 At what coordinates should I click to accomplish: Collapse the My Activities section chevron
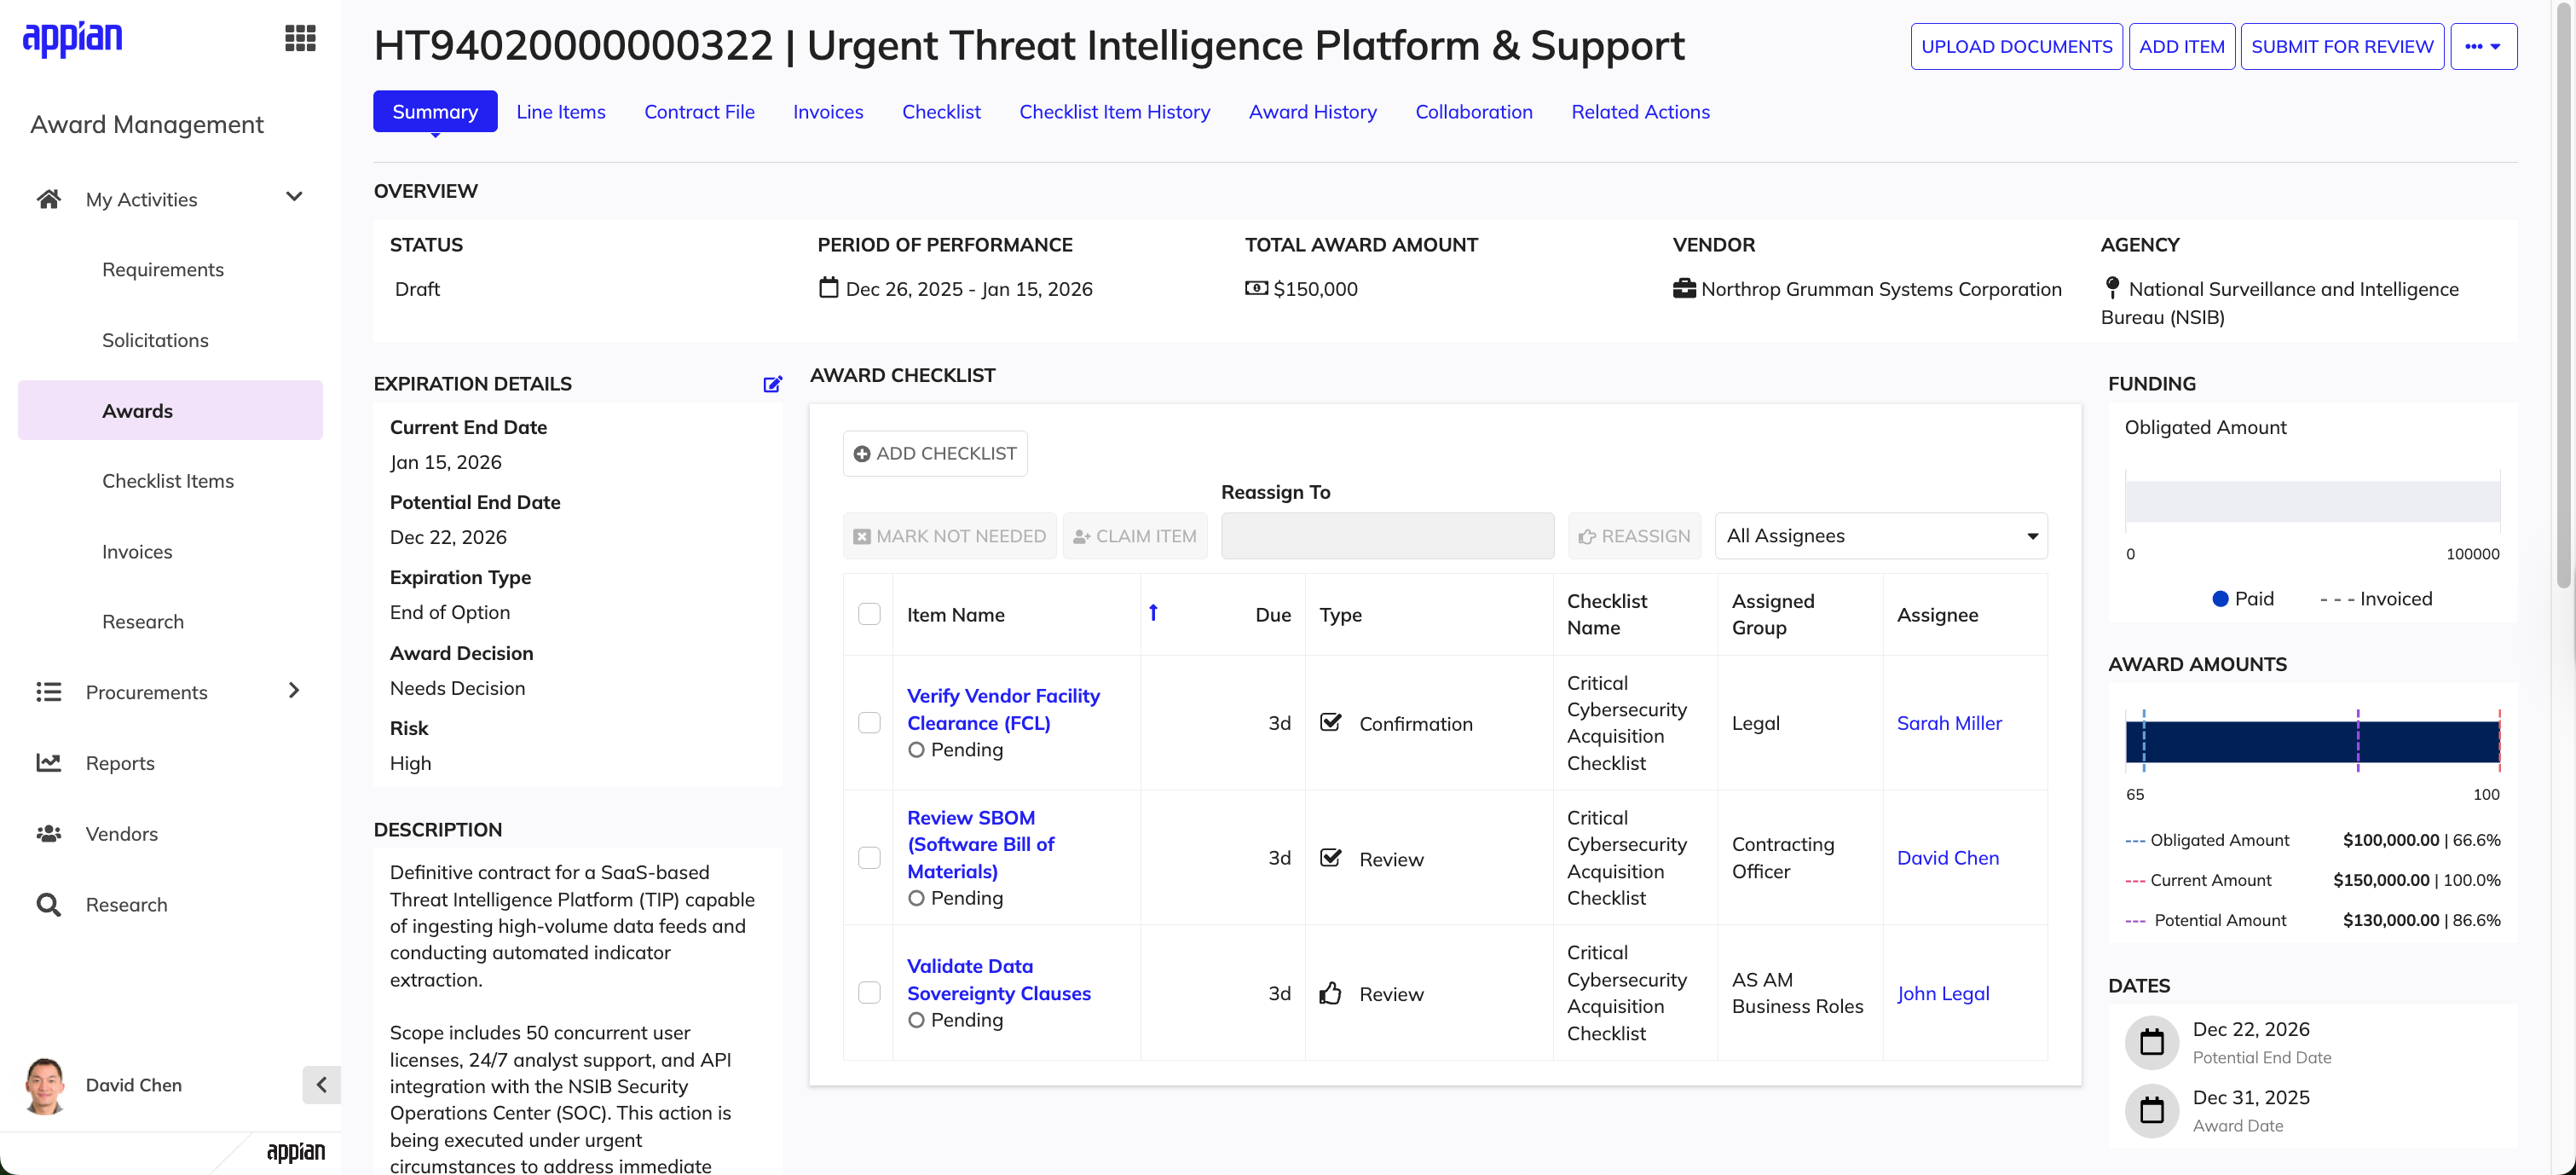(294, 197)
